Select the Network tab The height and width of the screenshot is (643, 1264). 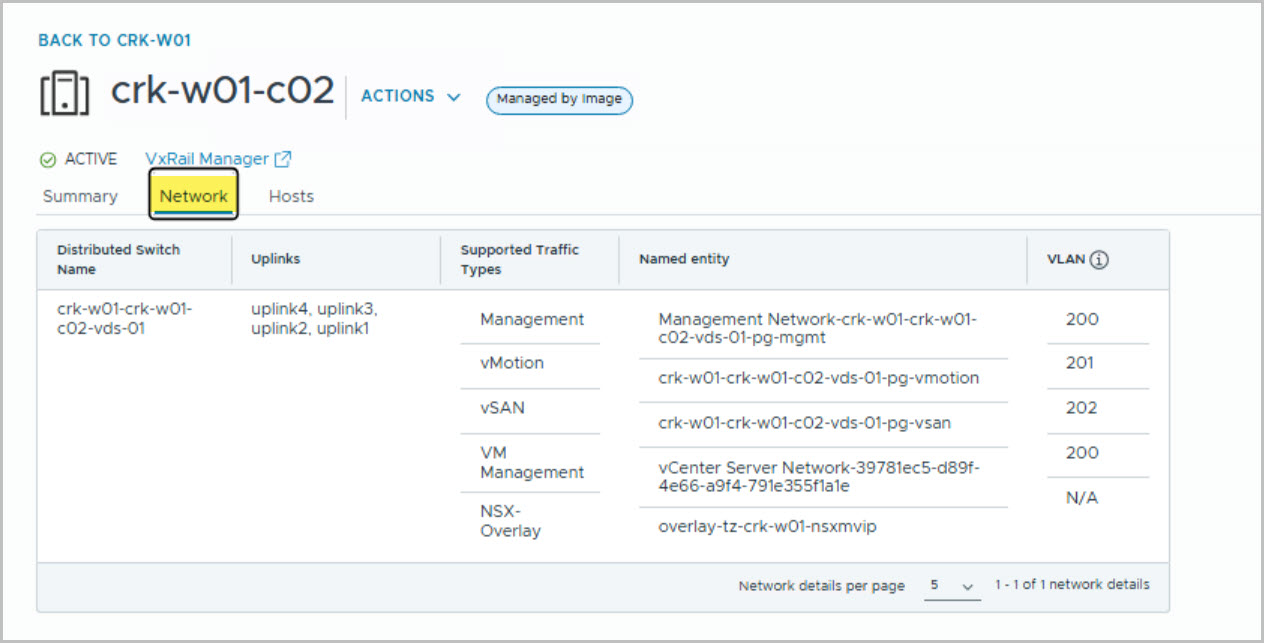[x=194, y=197]
